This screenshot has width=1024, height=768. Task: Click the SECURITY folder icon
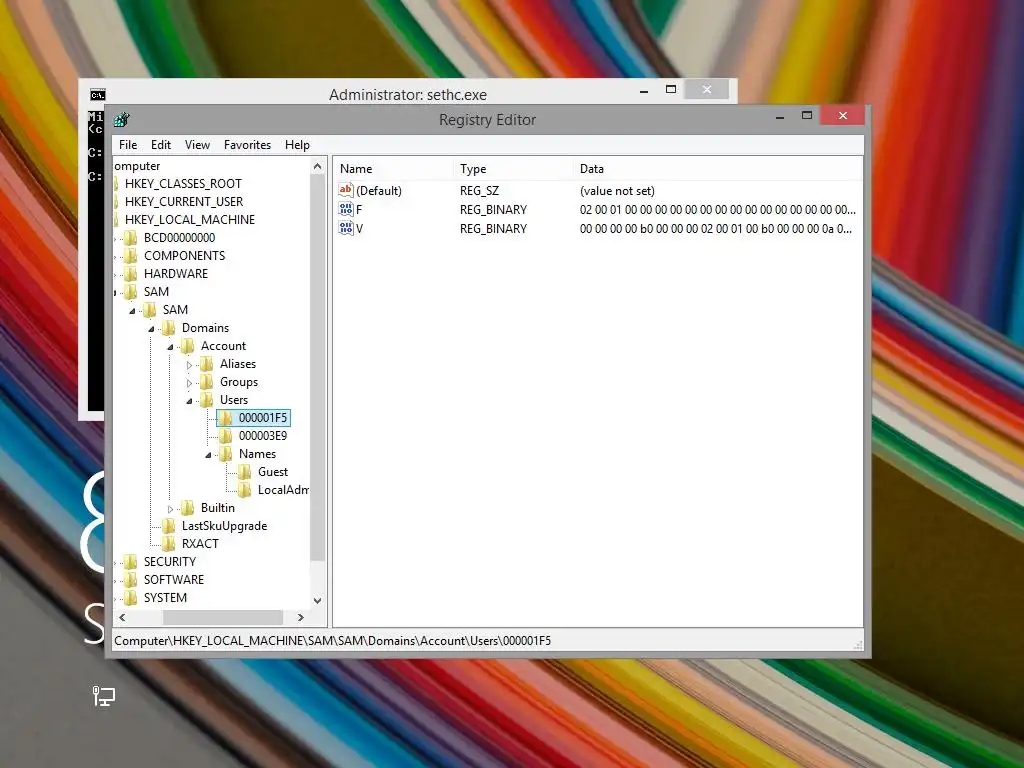point(131,562)
